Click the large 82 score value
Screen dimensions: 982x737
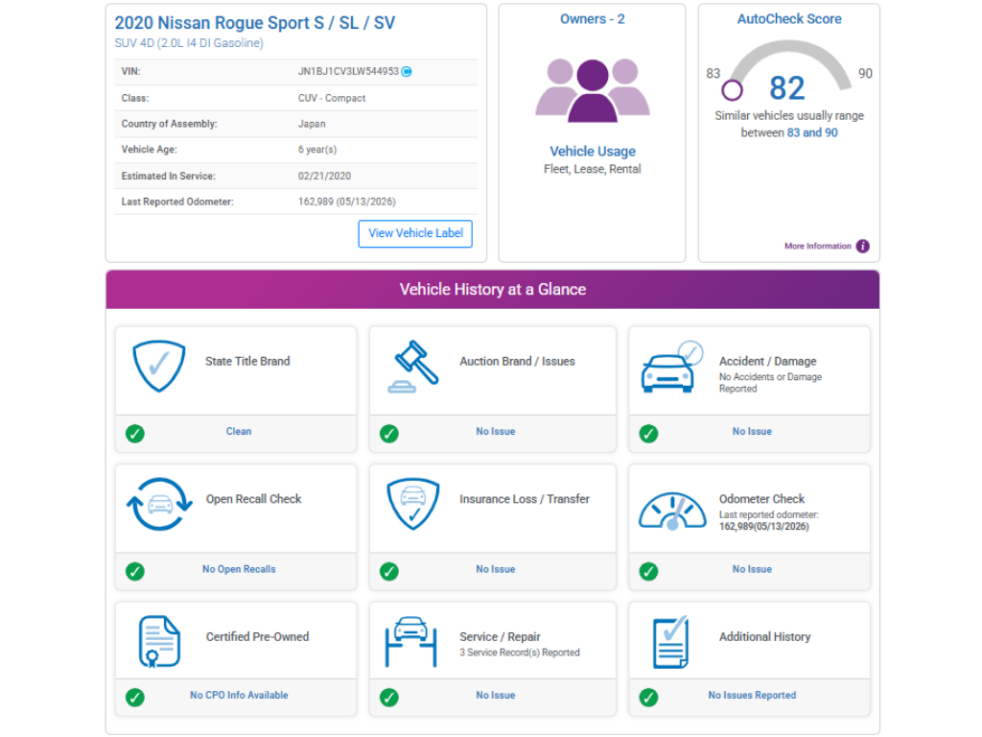tap(787, 88)
